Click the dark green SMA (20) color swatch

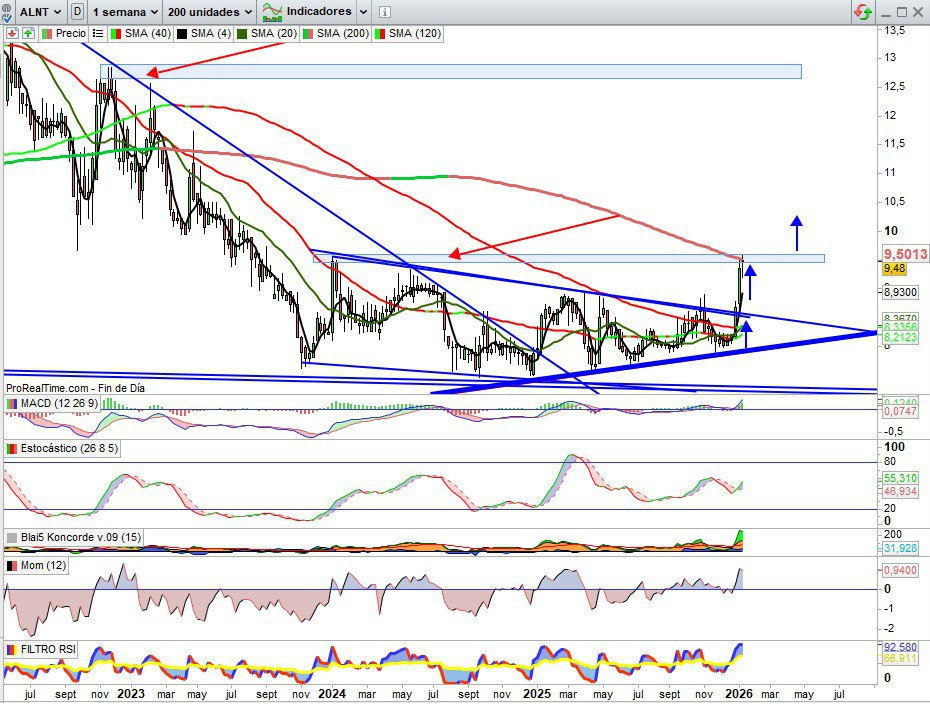242,33
